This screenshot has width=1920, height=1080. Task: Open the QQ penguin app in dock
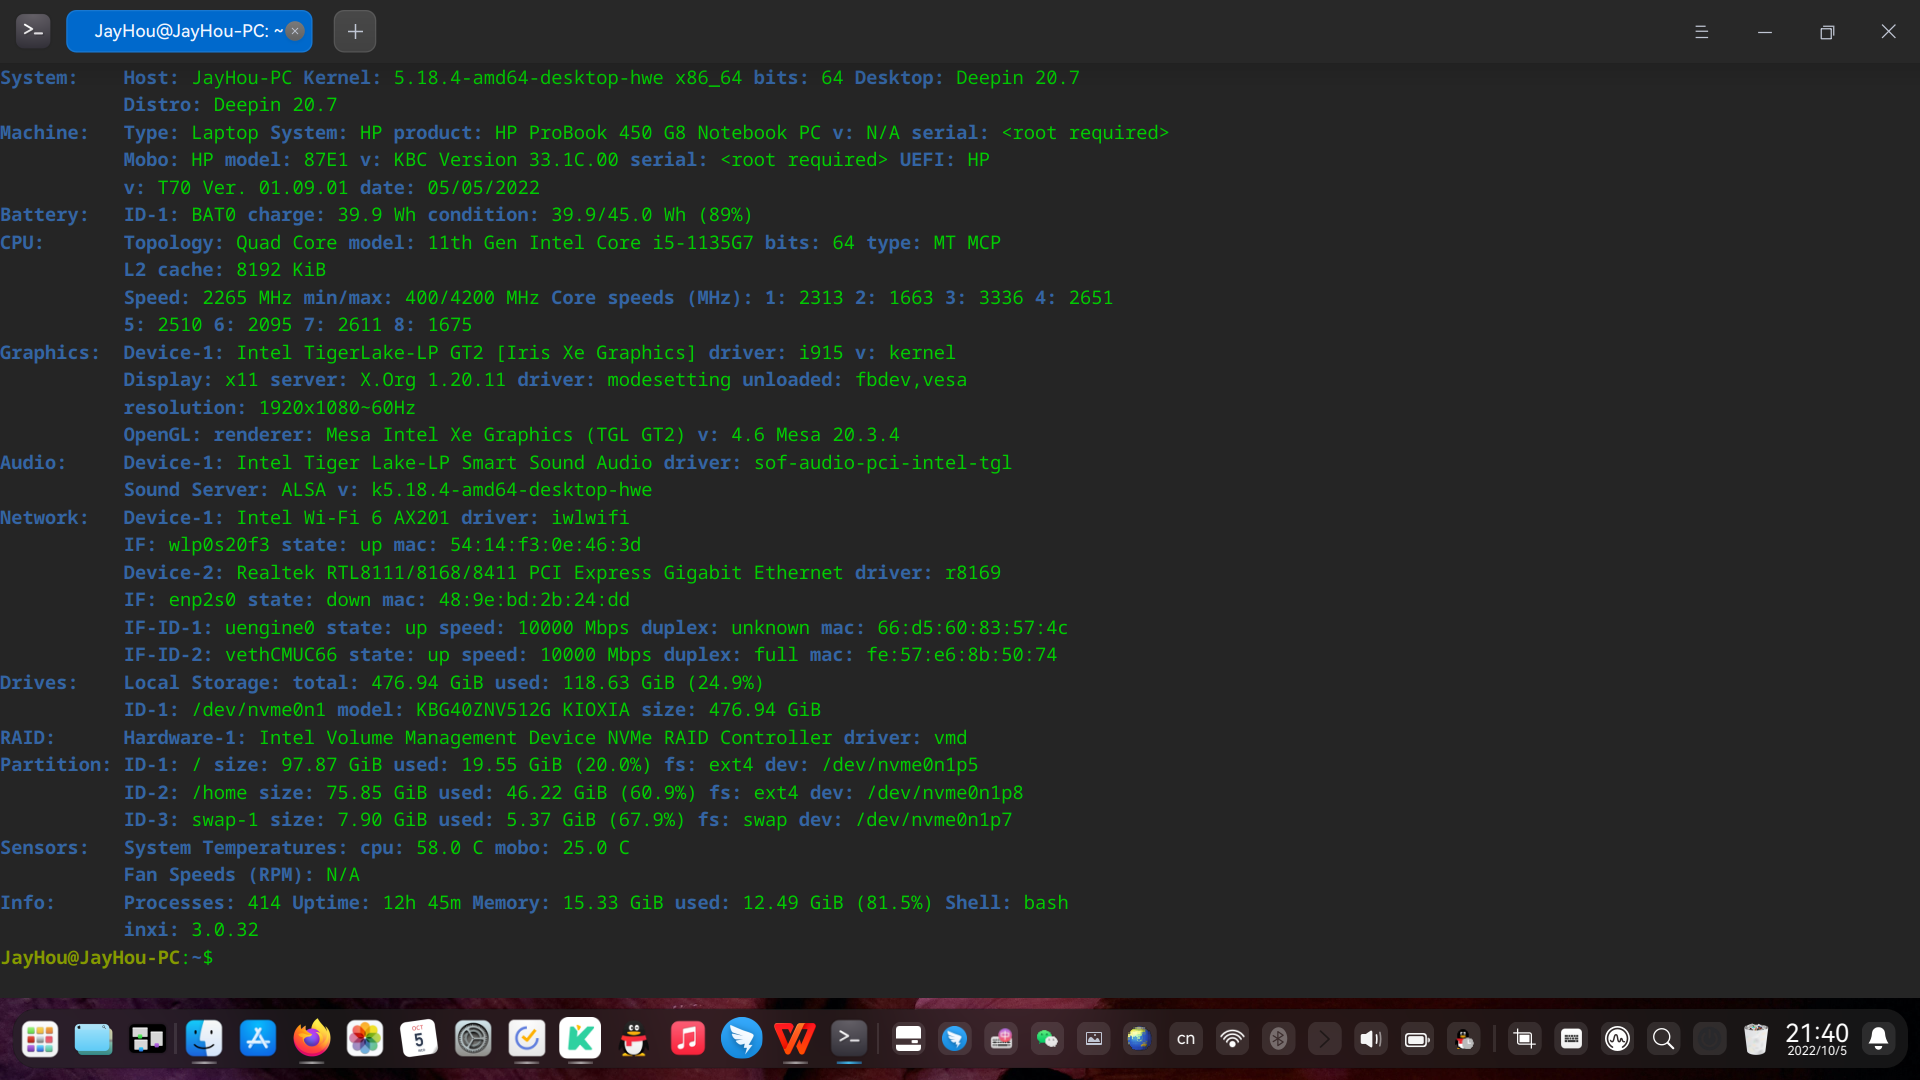point(634,1040)
